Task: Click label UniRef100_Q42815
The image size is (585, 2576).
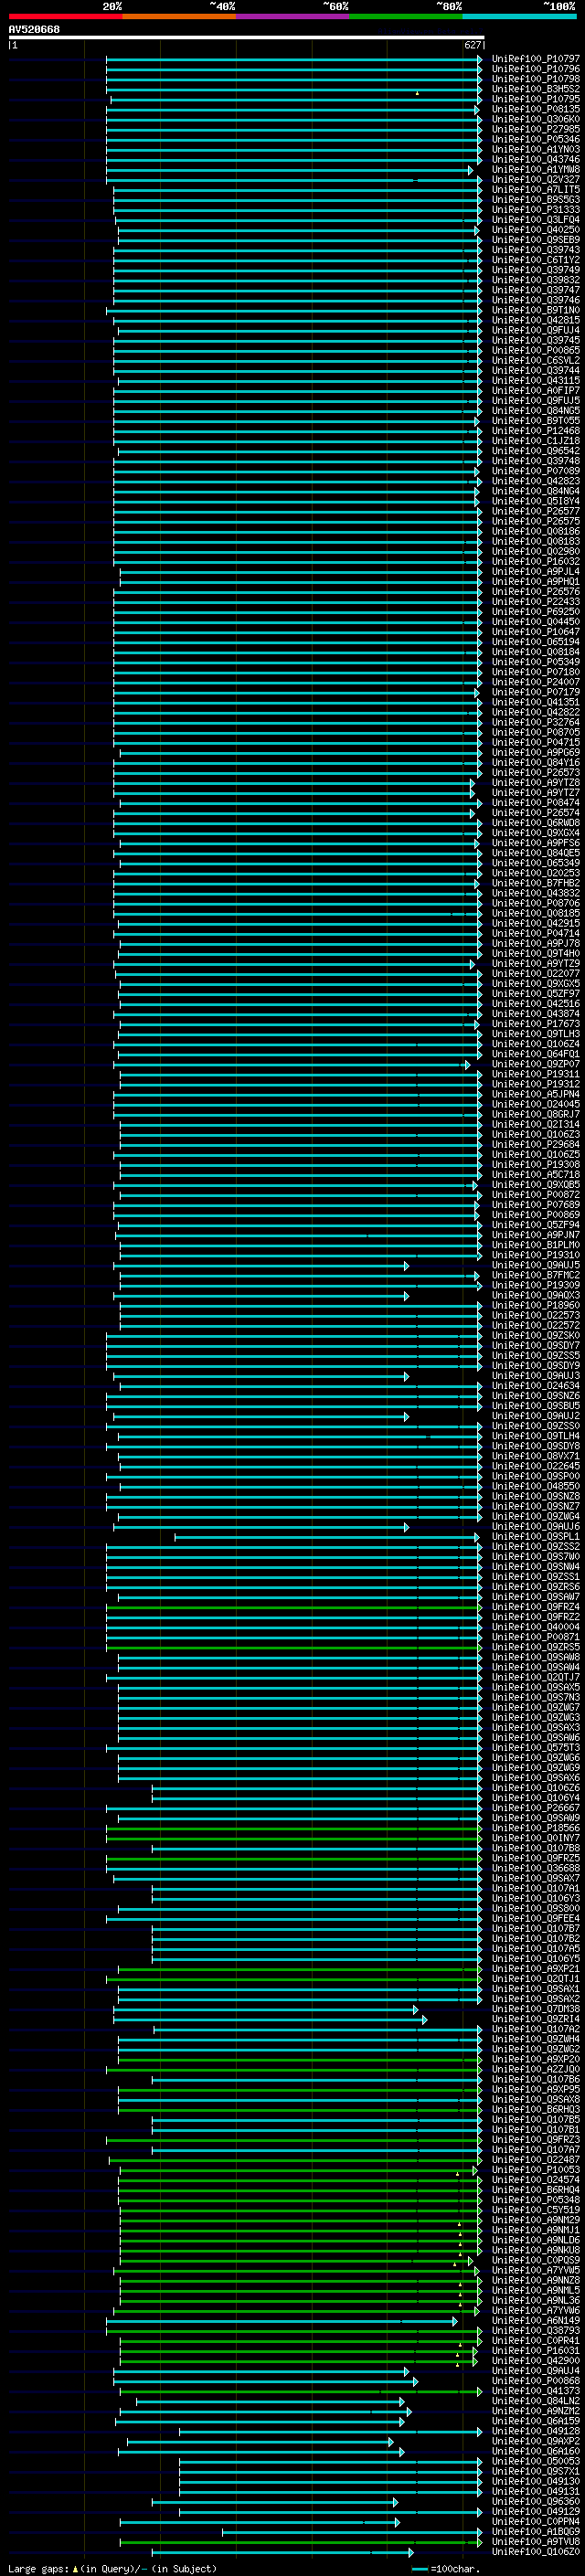Action: click(x=536, y=320)
